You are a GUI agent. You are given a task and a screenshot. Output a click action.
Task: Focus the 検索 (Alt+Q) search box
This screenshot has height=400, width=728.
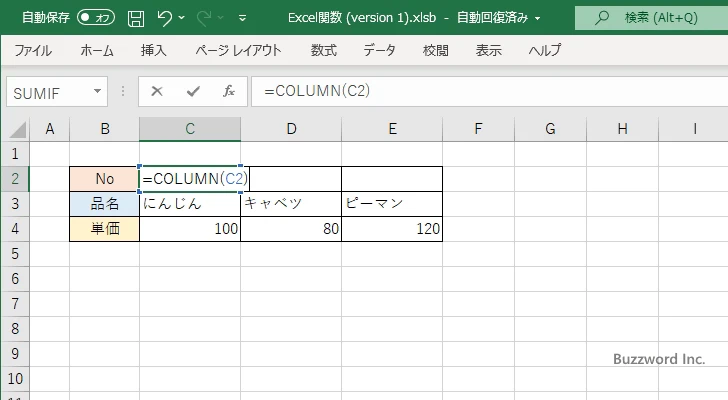coord(651,18)
